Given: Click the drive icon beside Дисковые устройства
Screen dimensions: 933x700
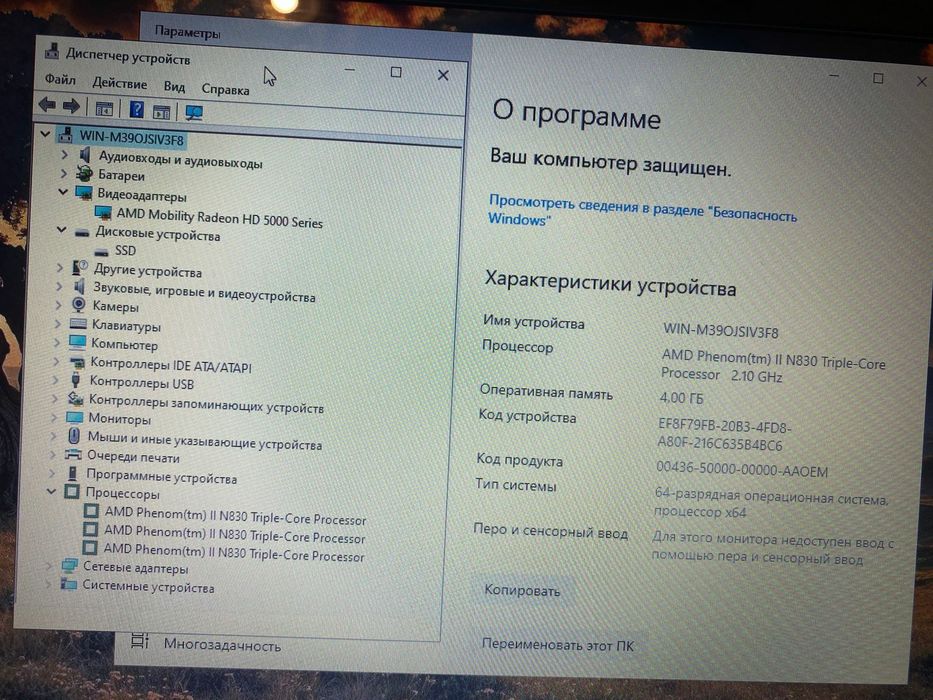Looking at the screenshot, I should tap(82, 232).
